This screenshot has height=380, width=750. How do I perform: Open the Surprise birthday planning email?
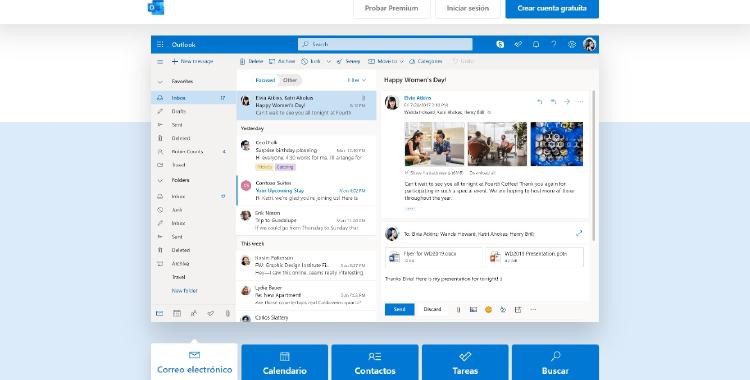(x=306, y=155)
